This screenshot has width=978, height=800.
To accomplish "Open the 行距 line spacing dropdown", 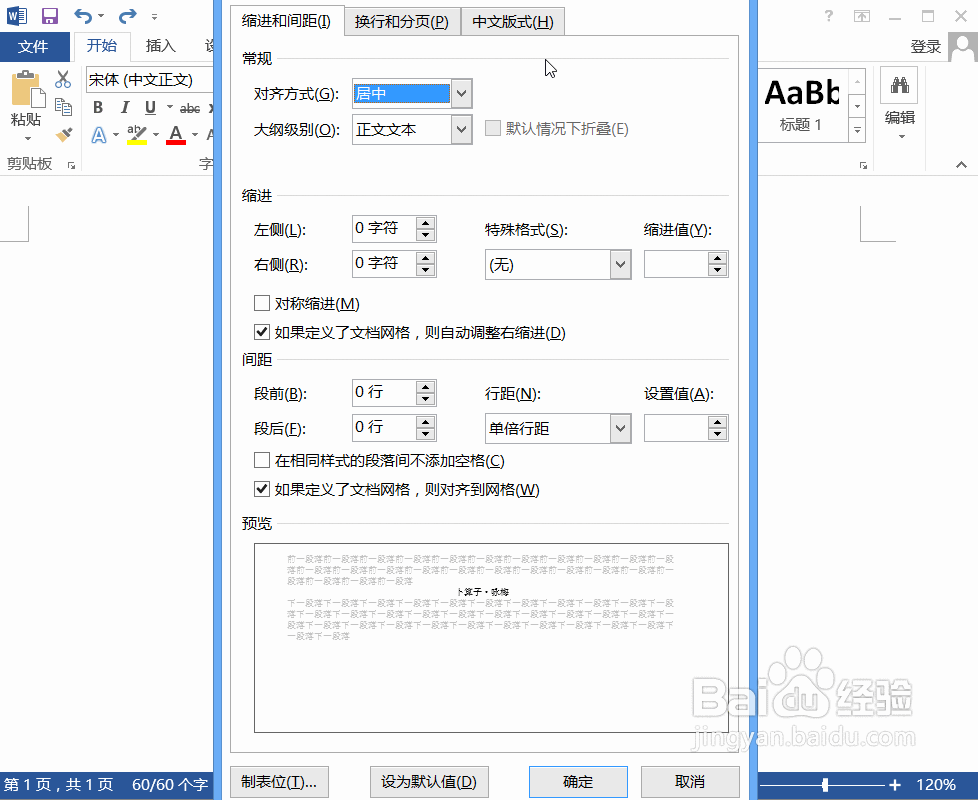I will tap(620, 428).
